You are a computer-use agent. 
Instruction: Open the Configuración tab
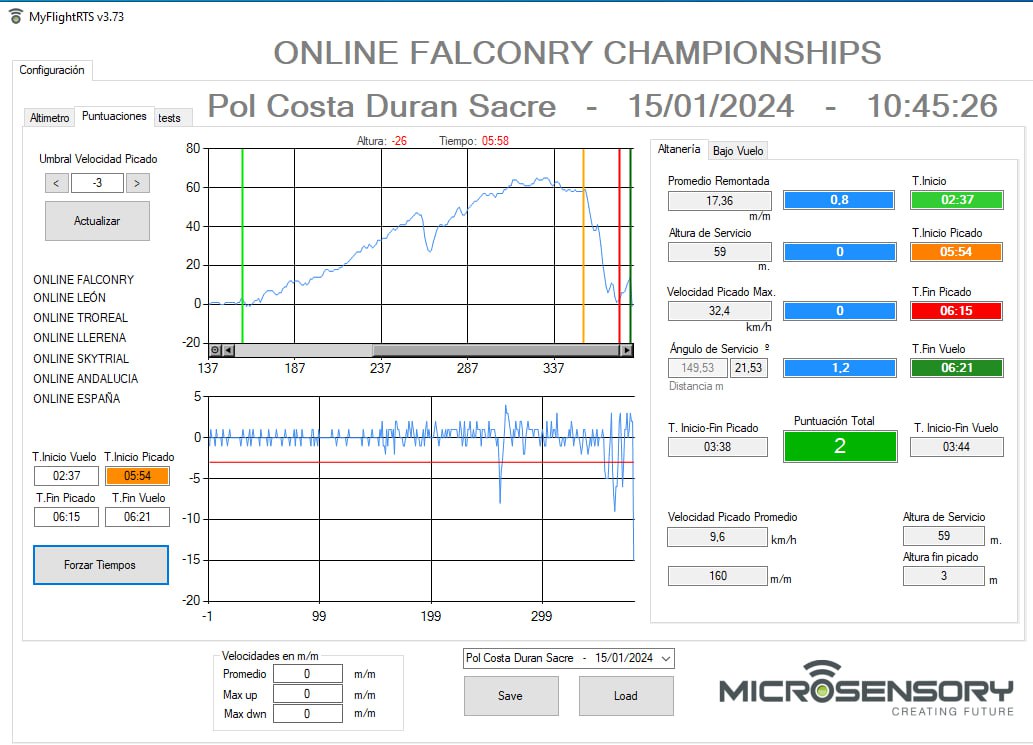(x=52, y=70)
